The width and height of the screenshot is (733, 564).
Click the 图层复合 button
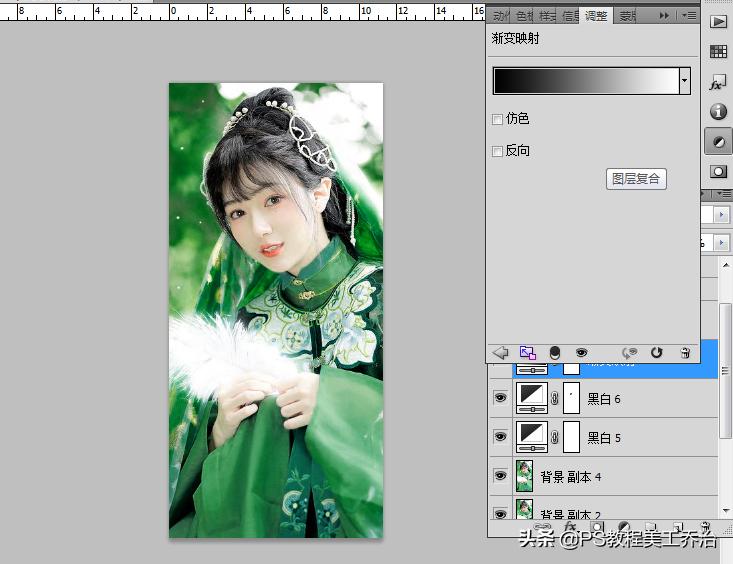(636, 179)
